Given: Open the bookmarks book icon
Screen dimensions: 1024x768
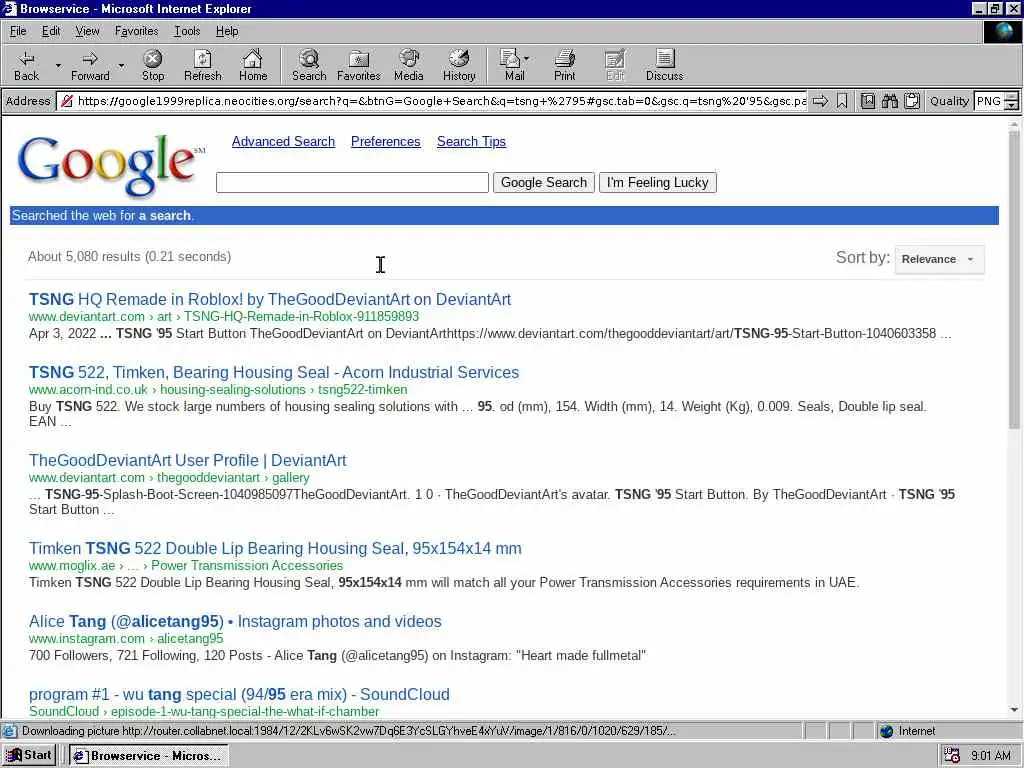Looking at the screenshot, I should click(x=868, y=101).
